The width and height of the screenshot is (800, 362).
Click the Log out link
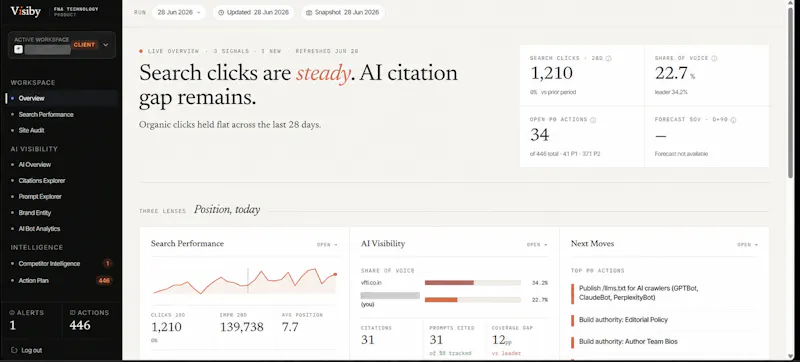32,350
